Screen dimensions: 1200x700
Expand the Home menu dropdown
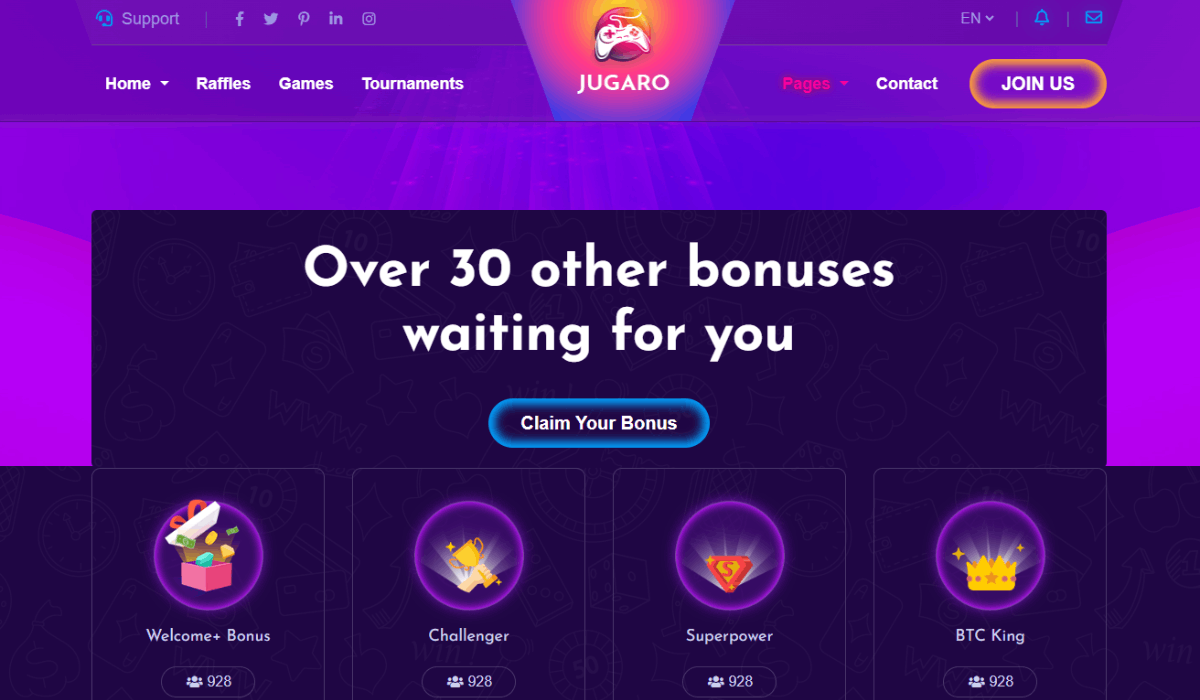(x=137, y=84)
